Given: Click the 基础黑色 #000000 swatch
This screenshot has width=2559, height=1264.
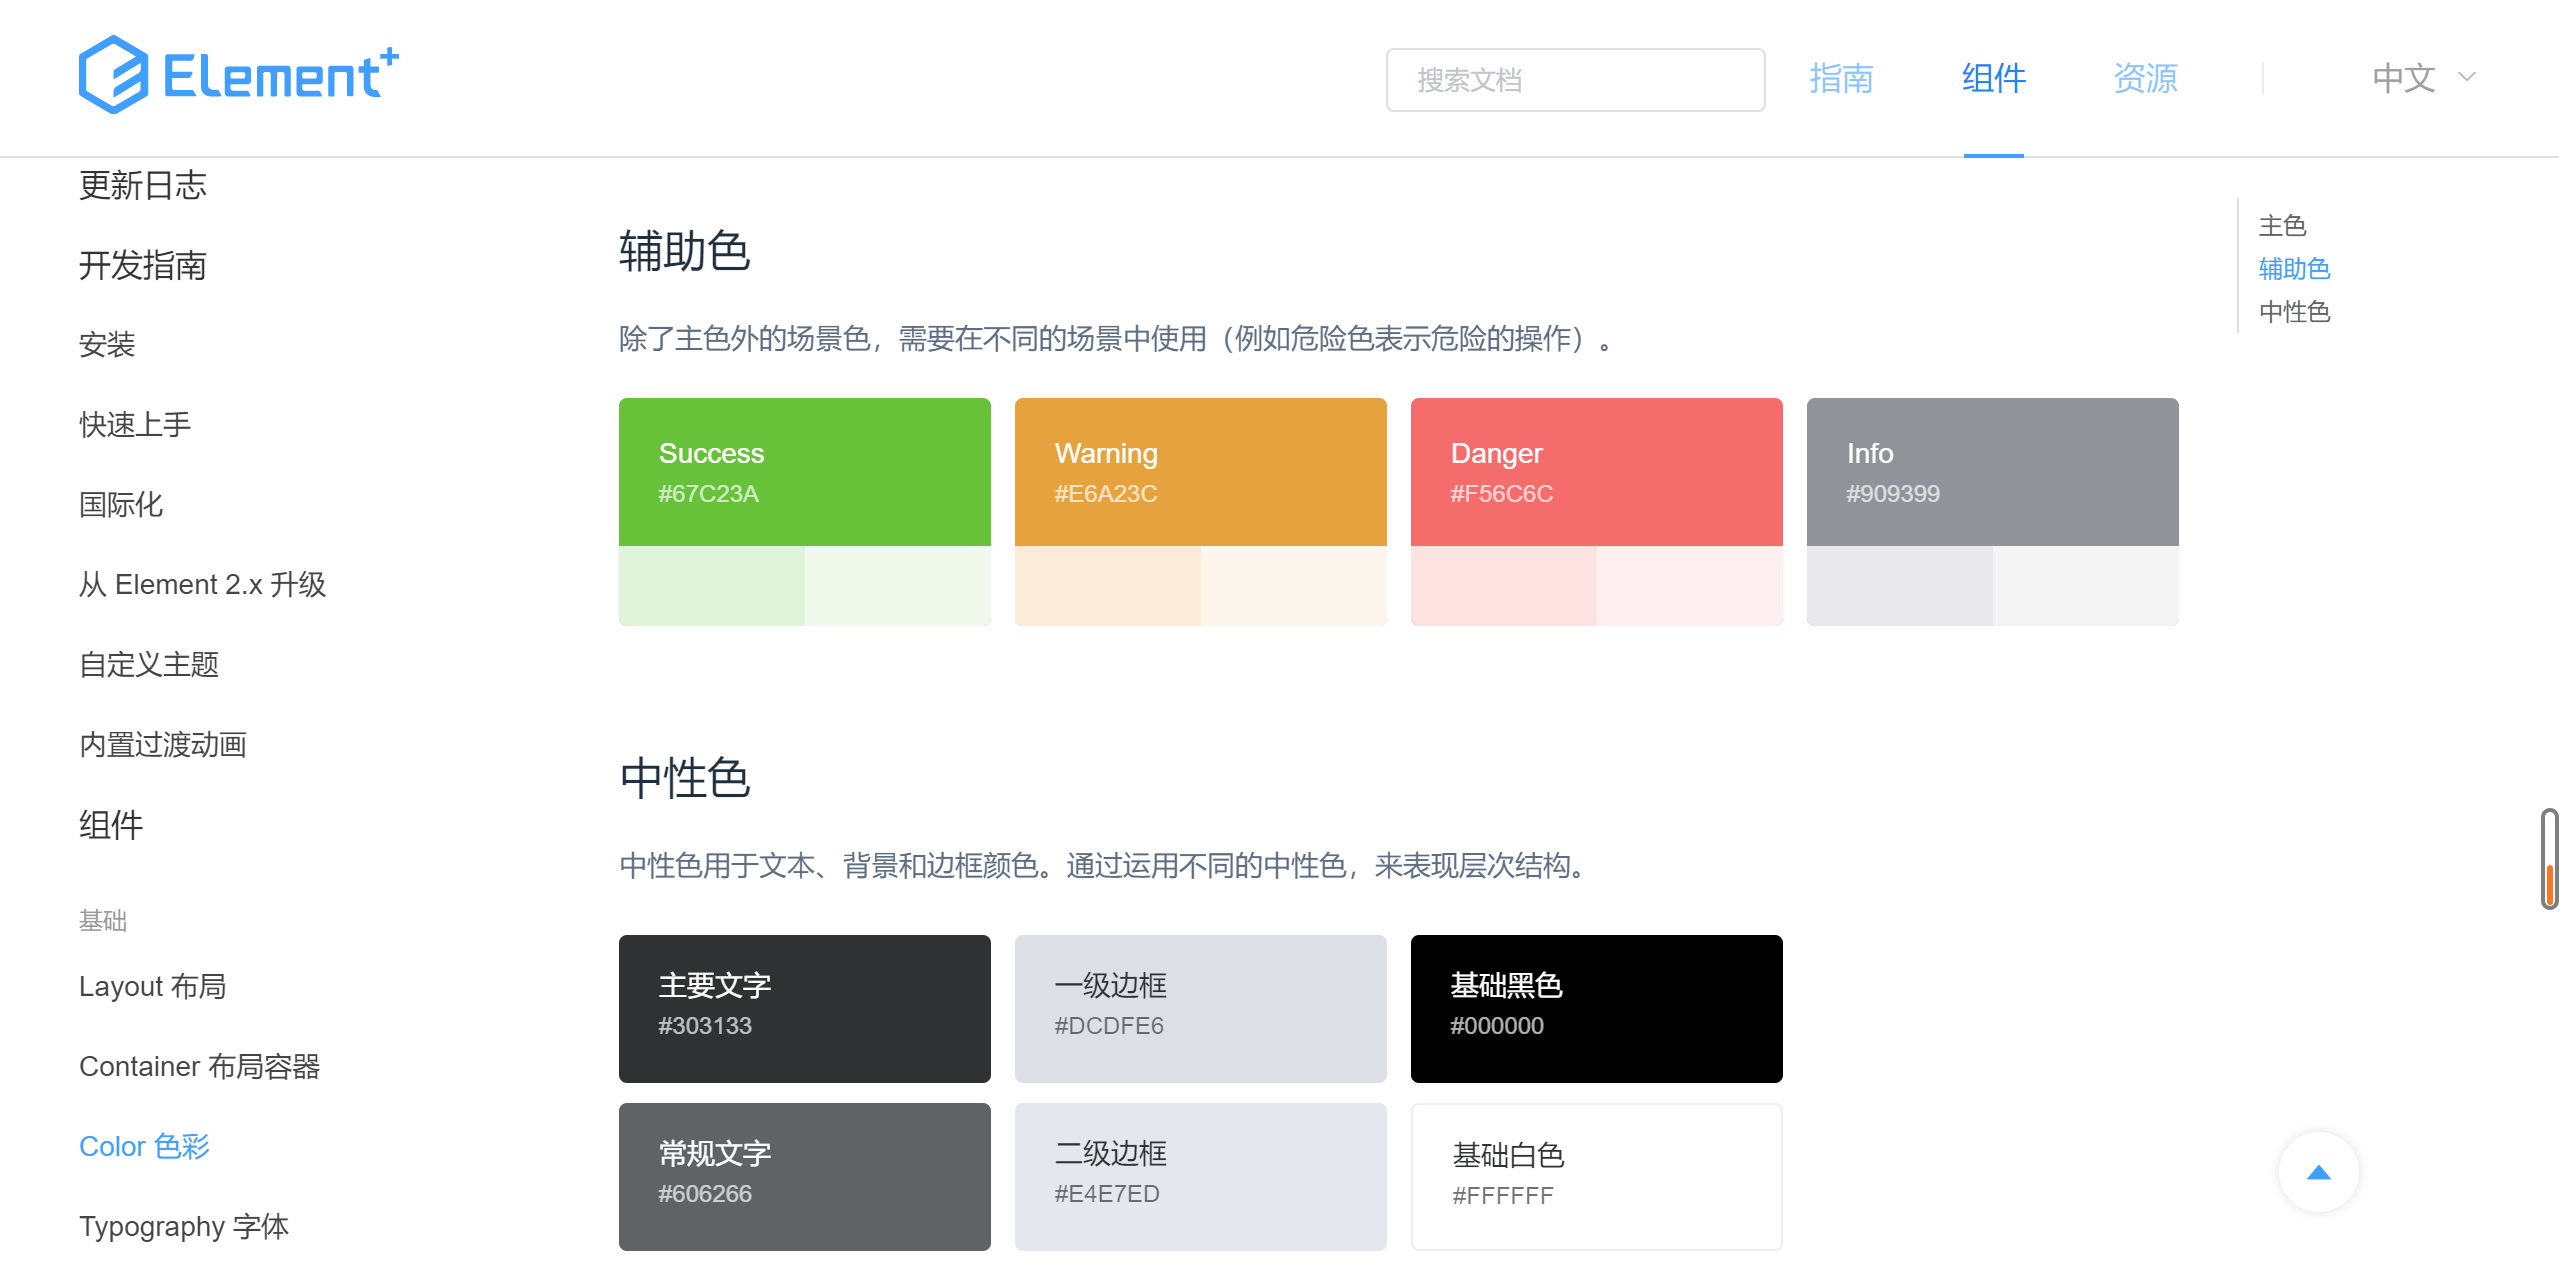Looking at the screenshot, I should coord(1596,1008).
